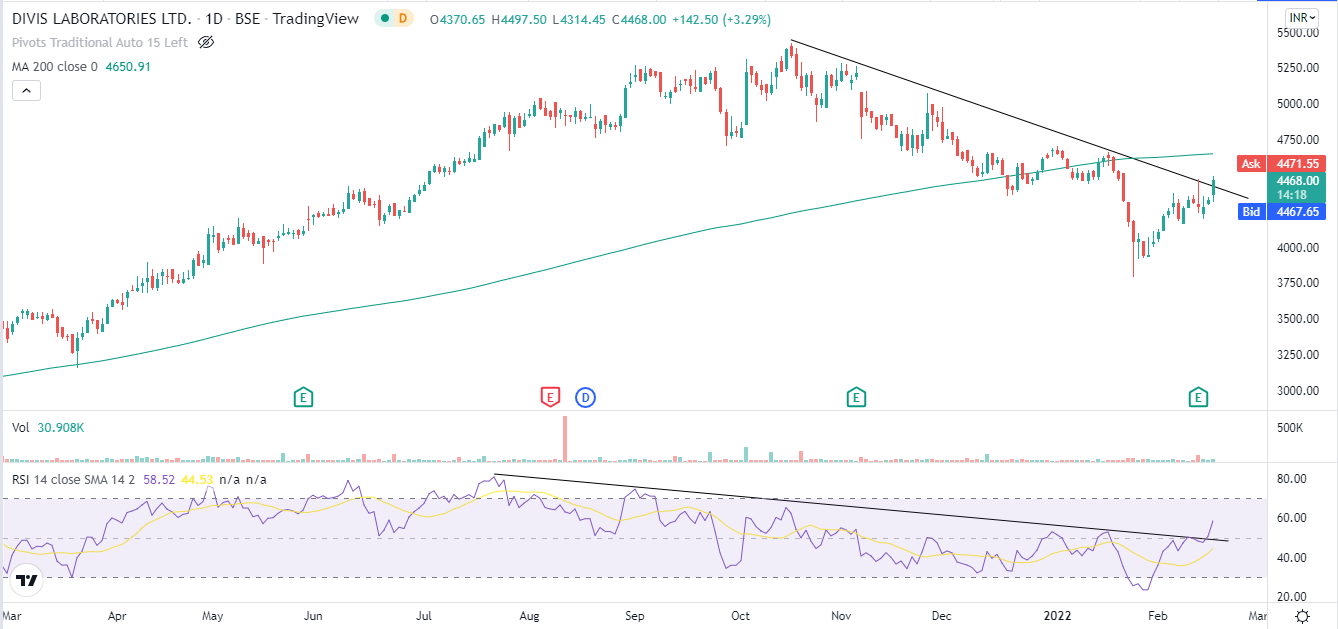
Task: Show the hidden Pivots indicator via eye icon
Action: [x=206, y=42]
